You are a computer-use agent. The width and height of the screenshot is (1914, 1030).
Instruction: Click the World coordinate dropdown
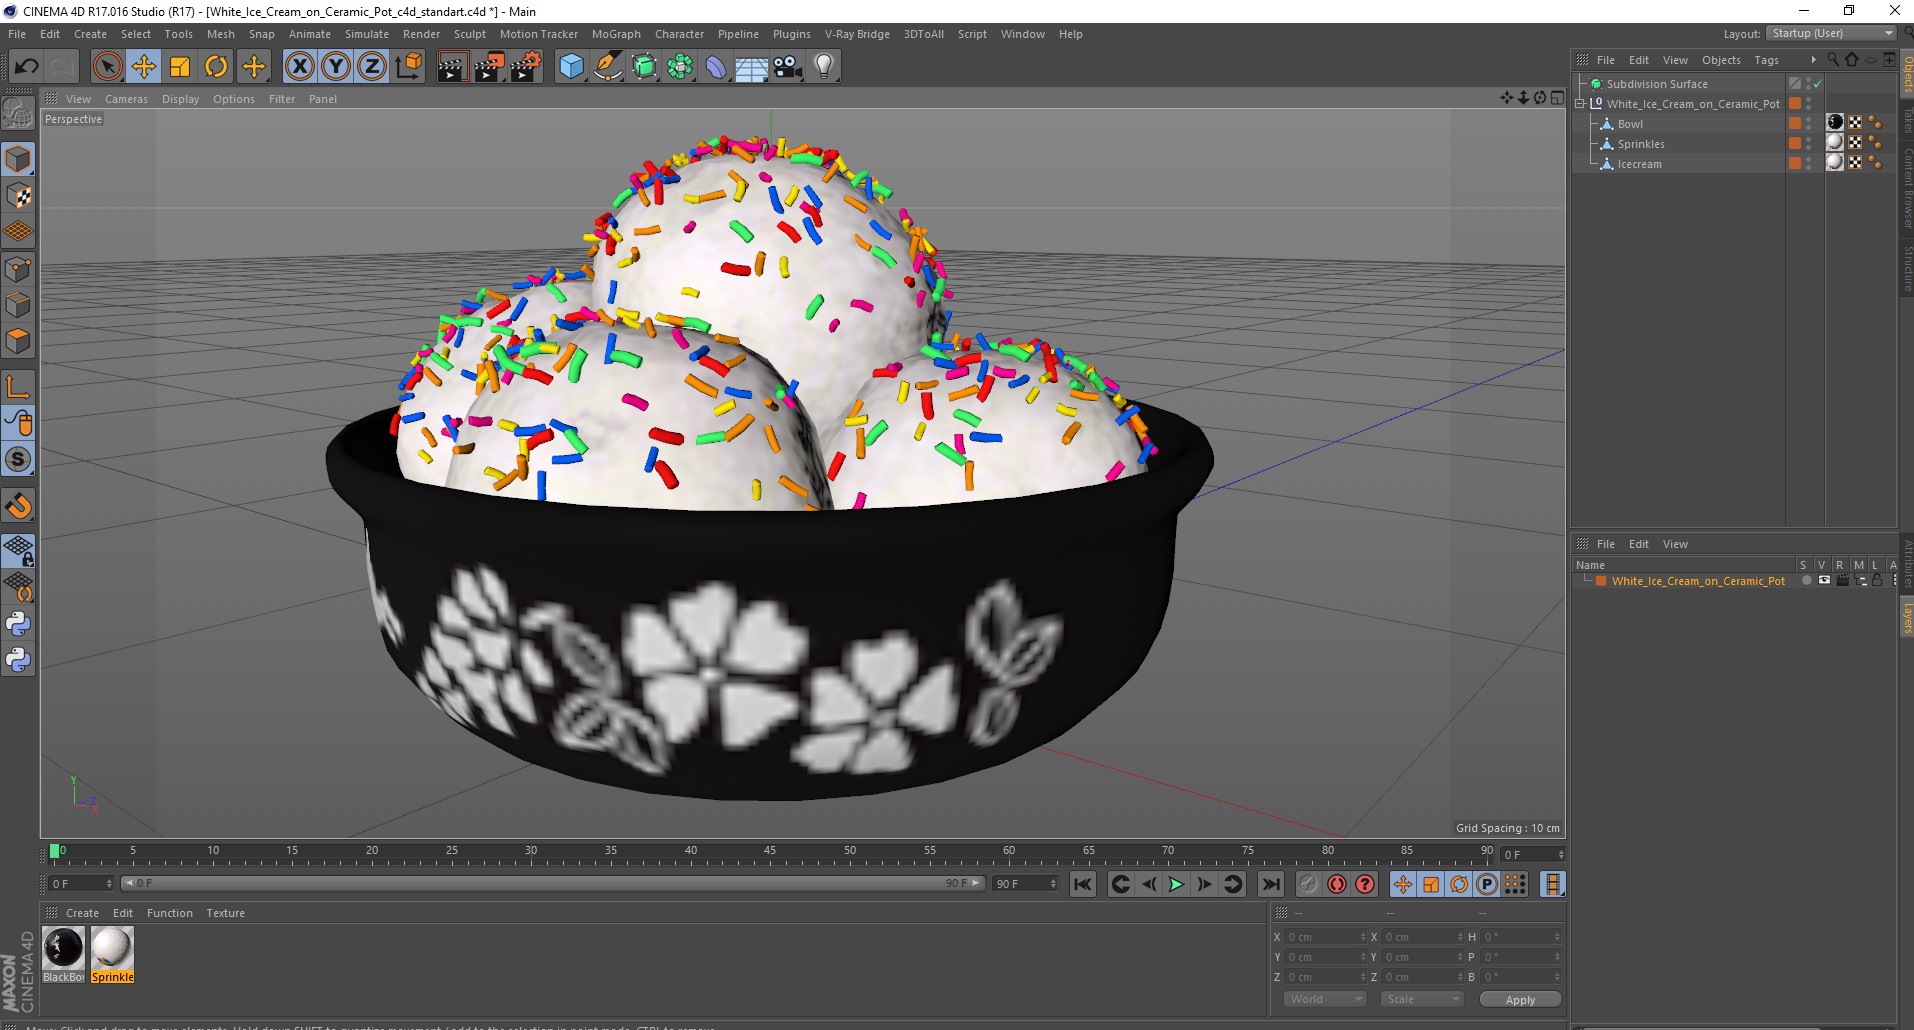[x=1324, y=999]
